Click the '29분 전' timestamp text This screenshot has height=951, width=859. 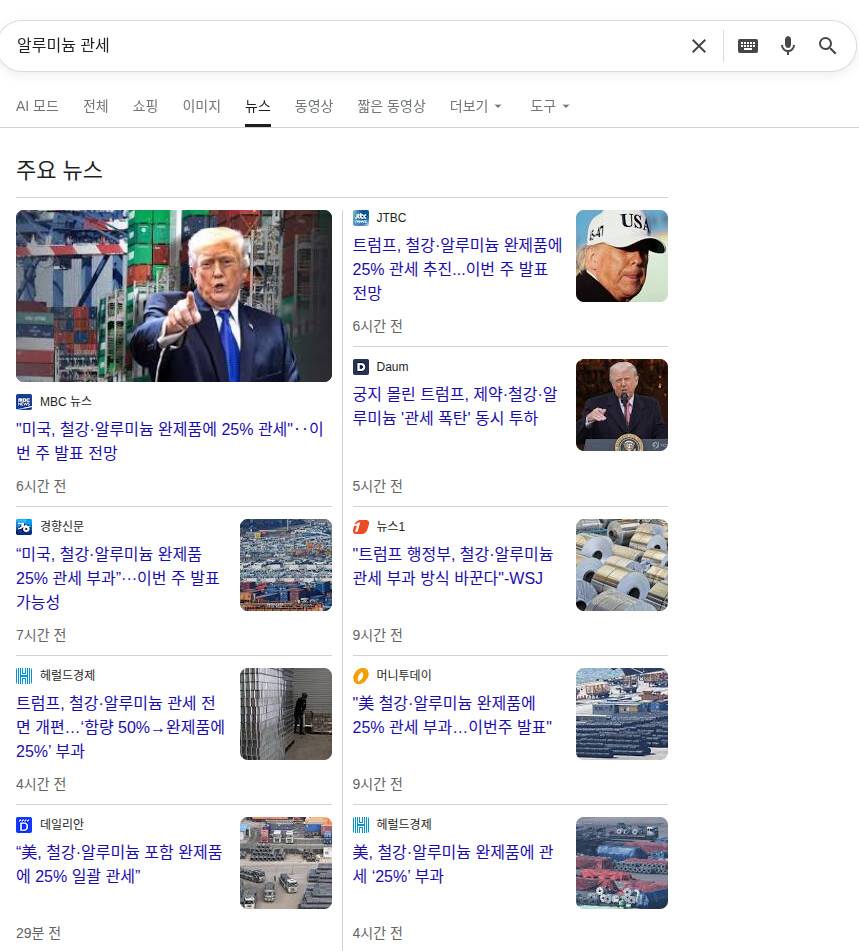(38, 933)
